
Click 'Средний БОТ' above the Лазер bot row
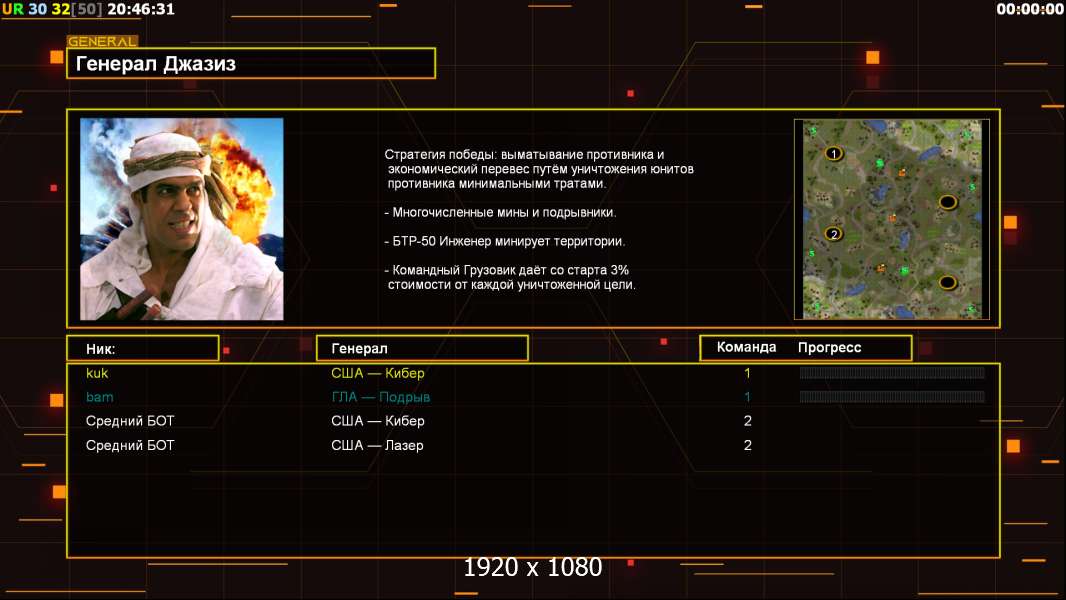(130, 421)
